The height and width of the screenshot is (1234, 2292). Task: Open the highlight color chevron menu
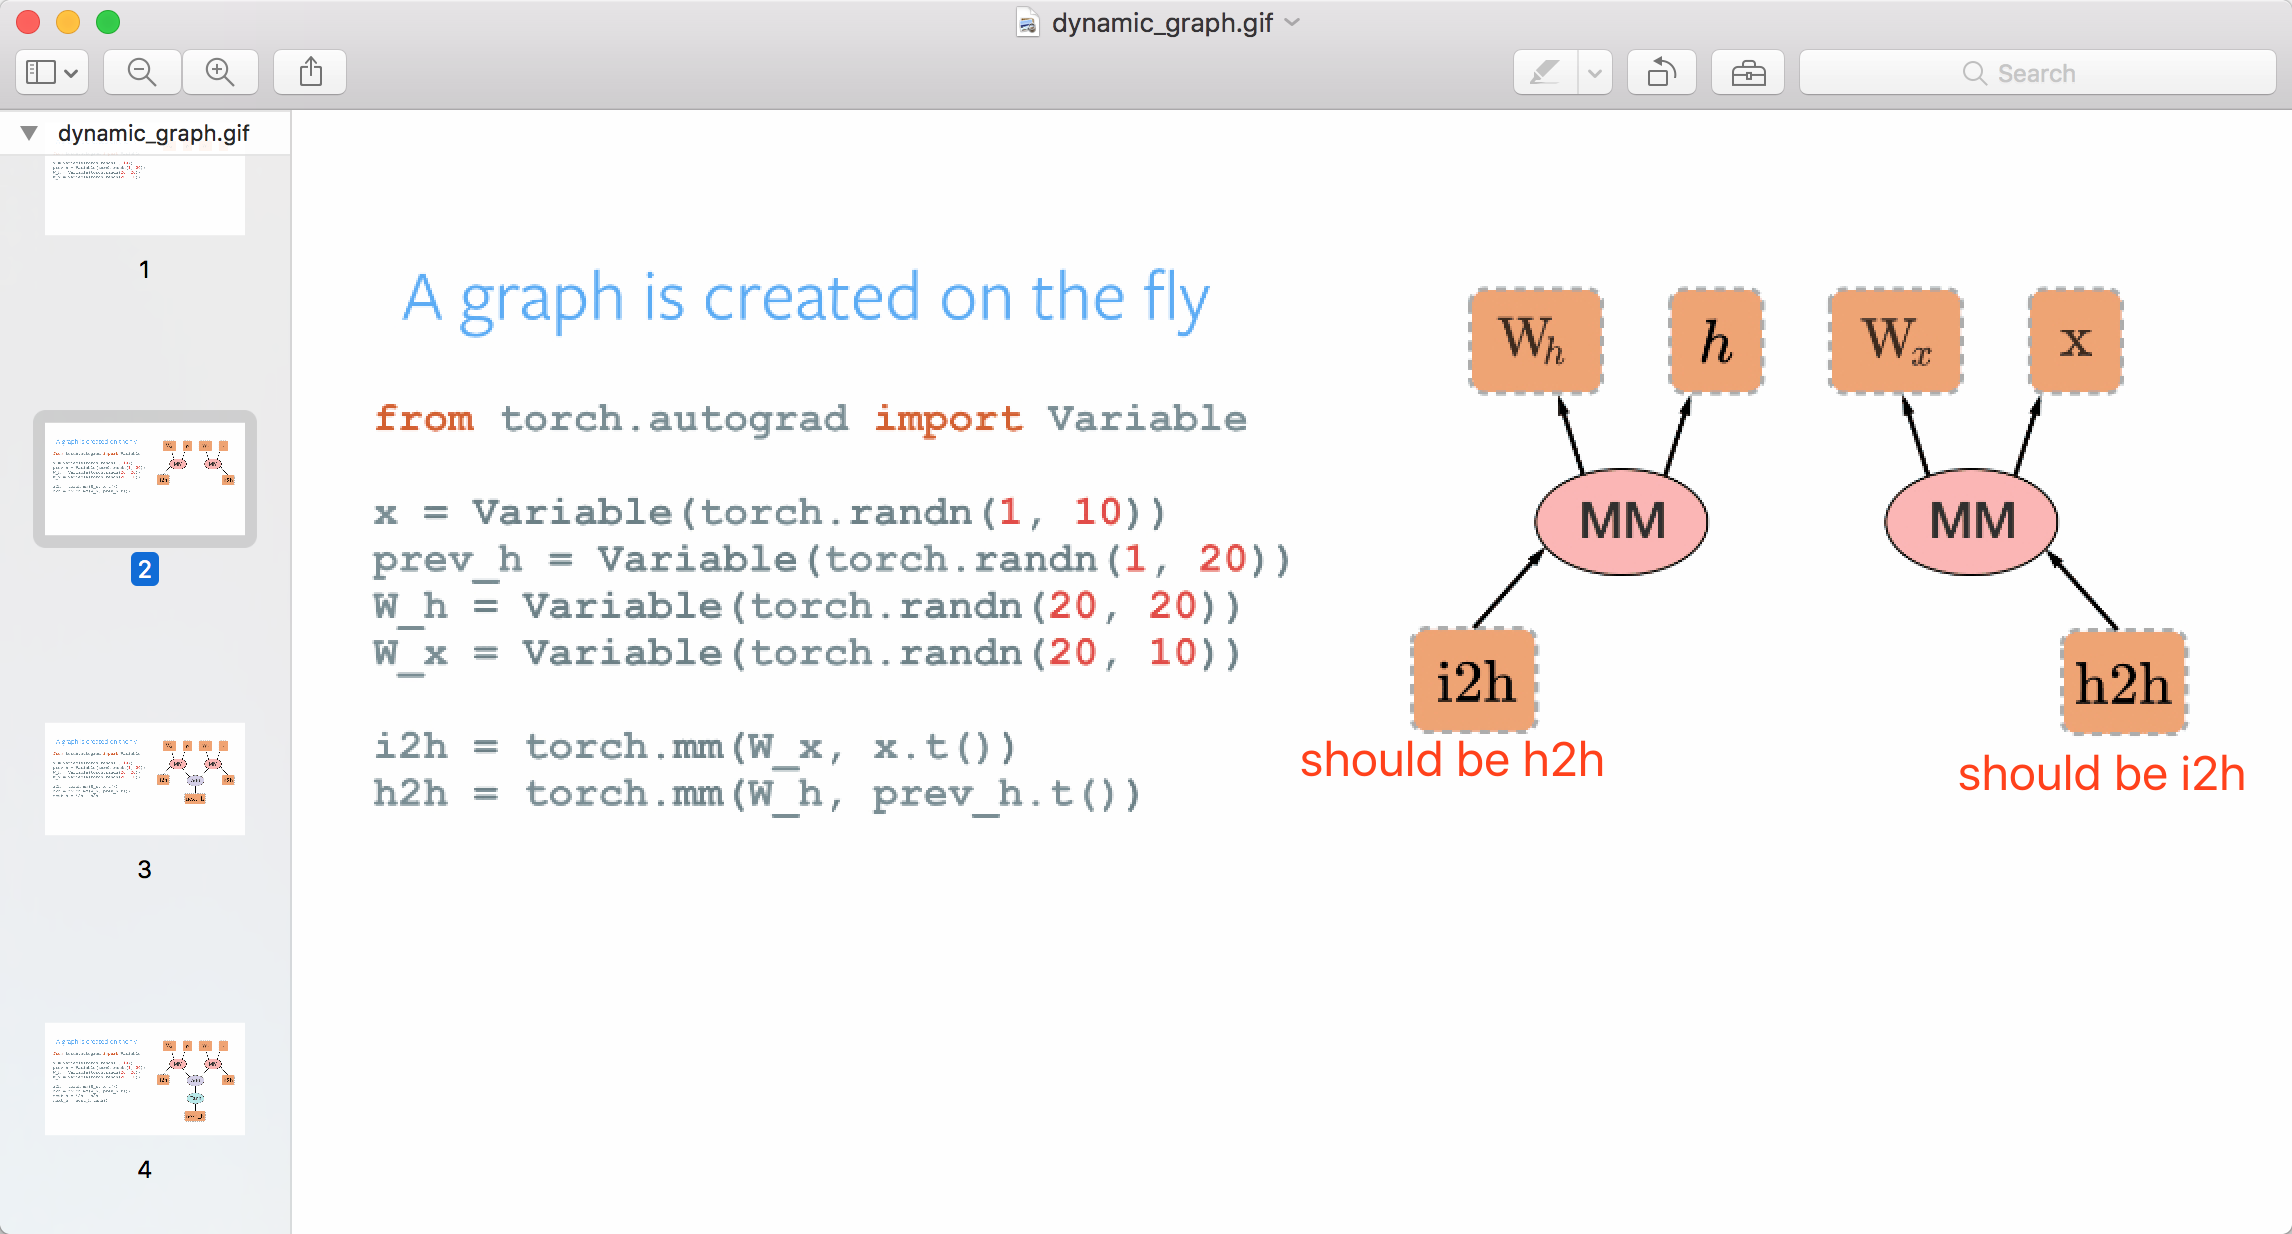[x=1594, y=71]
